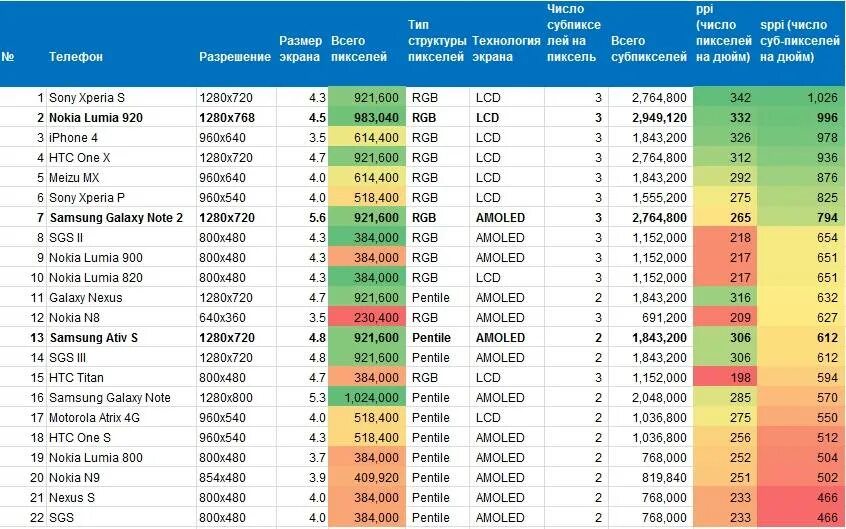Click the Samsung Galaxy Note 2 cell
The width and height of the screenshot is (846, 529).
pos(121,218)
